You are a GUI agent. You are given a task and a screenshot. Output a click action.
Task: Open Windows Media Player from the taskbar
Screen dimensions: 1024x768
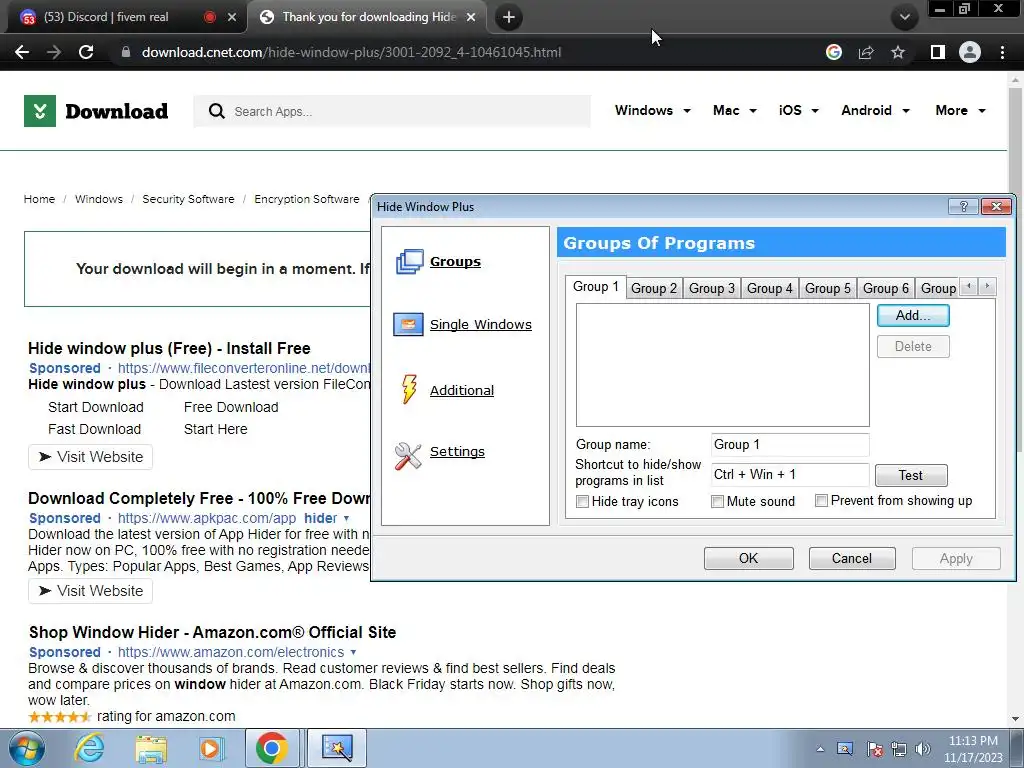click(x=211, y=748)
